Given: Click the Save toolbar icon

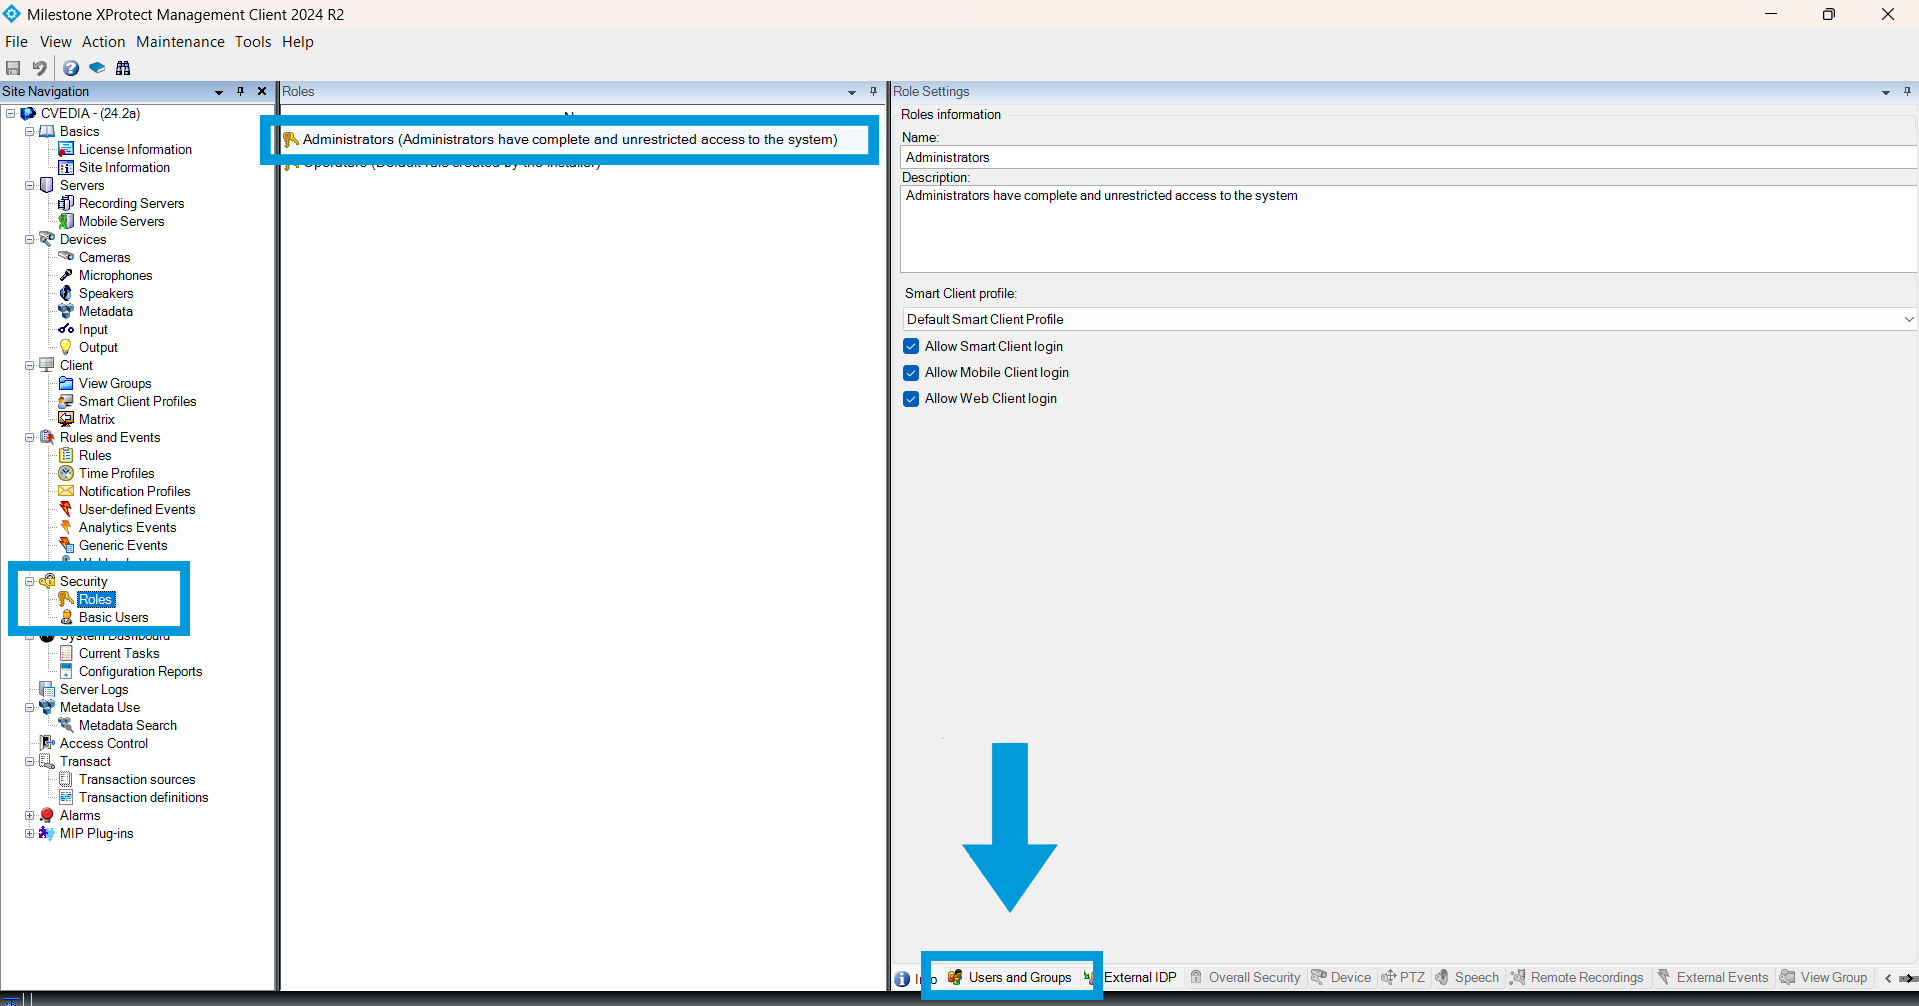Looking at the screenshot, I should (13, 68).
